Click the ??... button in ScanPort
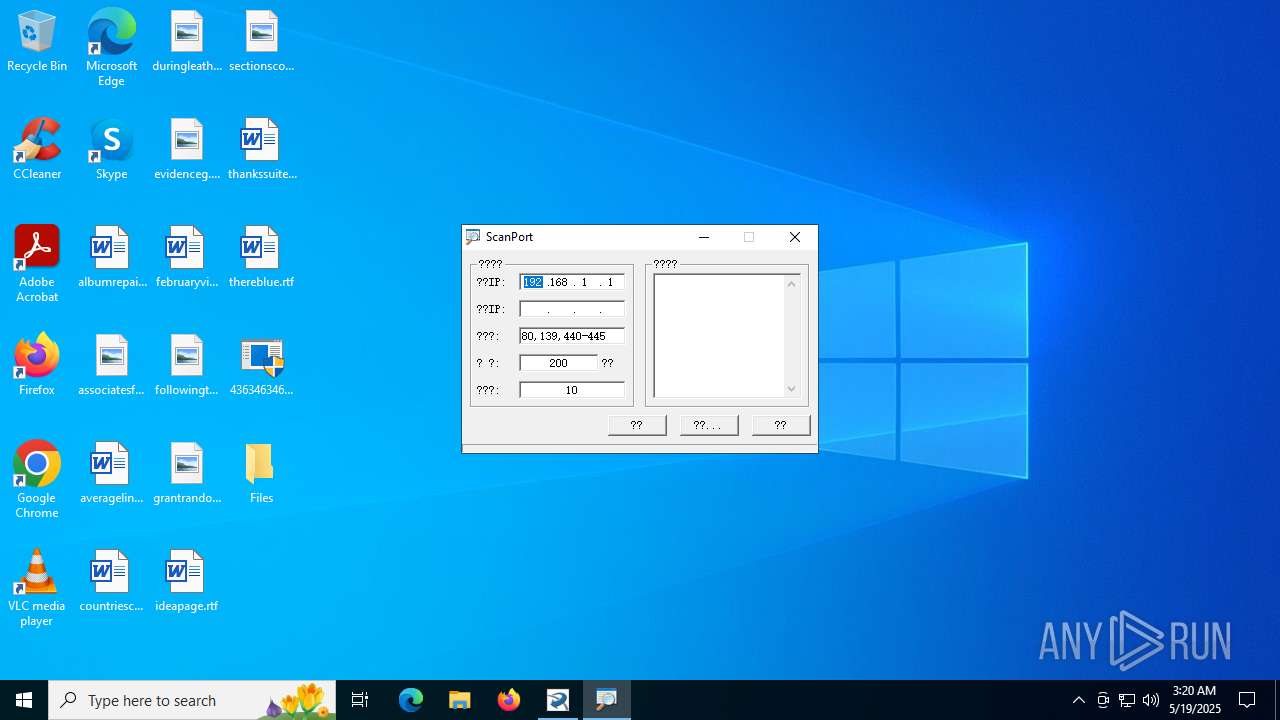 pos(709,425)
